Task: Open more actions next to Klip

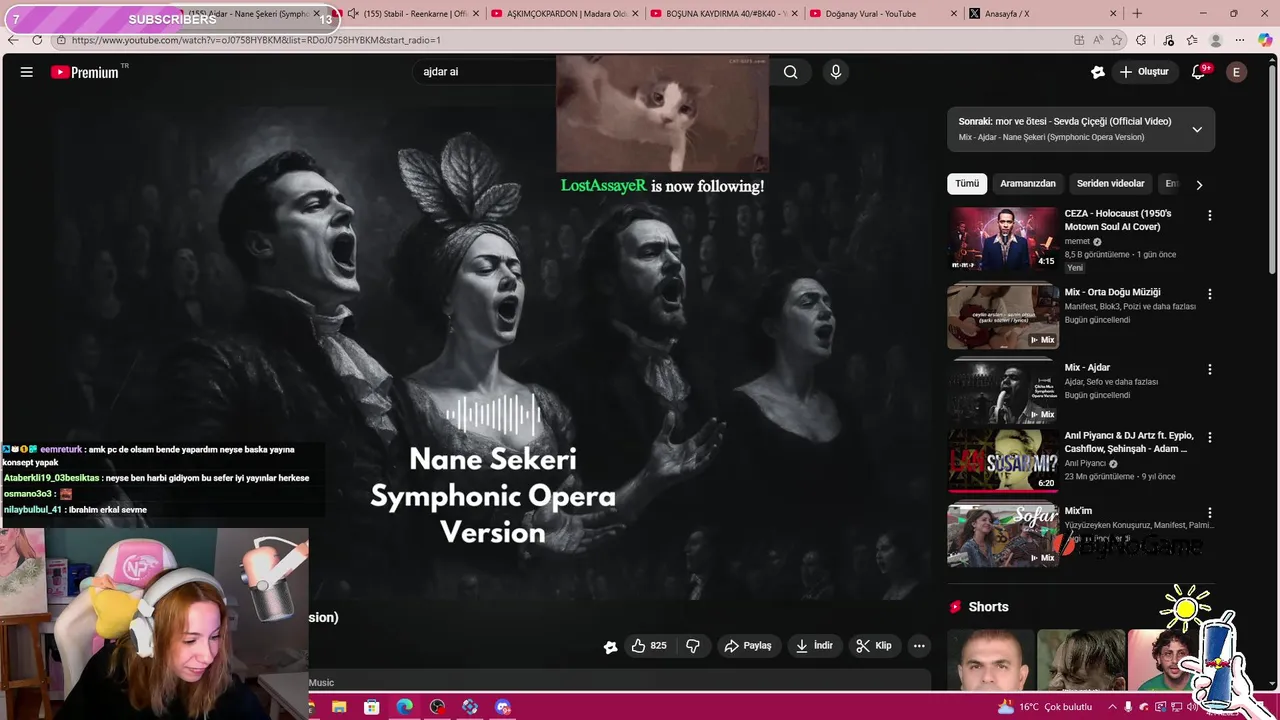Action: point(919,646)
